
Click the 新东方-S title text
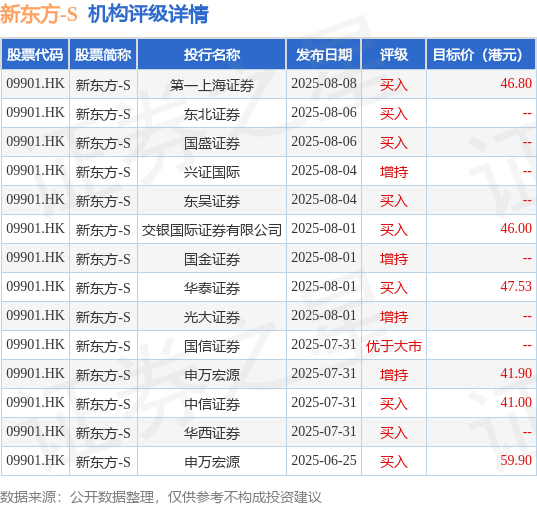click(x=39, y=14)
